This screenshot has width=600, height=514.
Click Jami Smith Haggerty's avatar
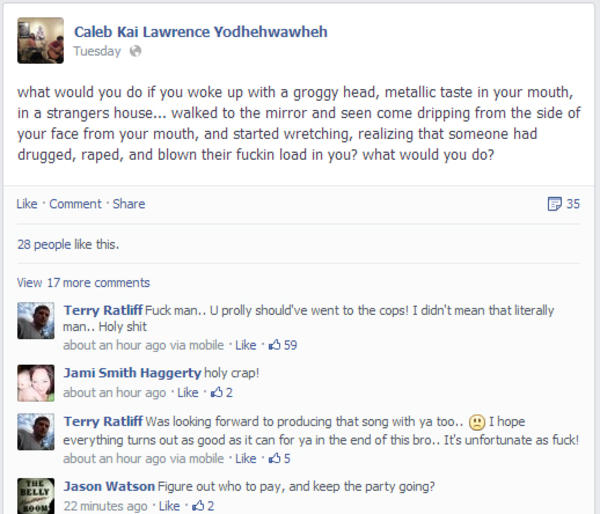point(37,382)
